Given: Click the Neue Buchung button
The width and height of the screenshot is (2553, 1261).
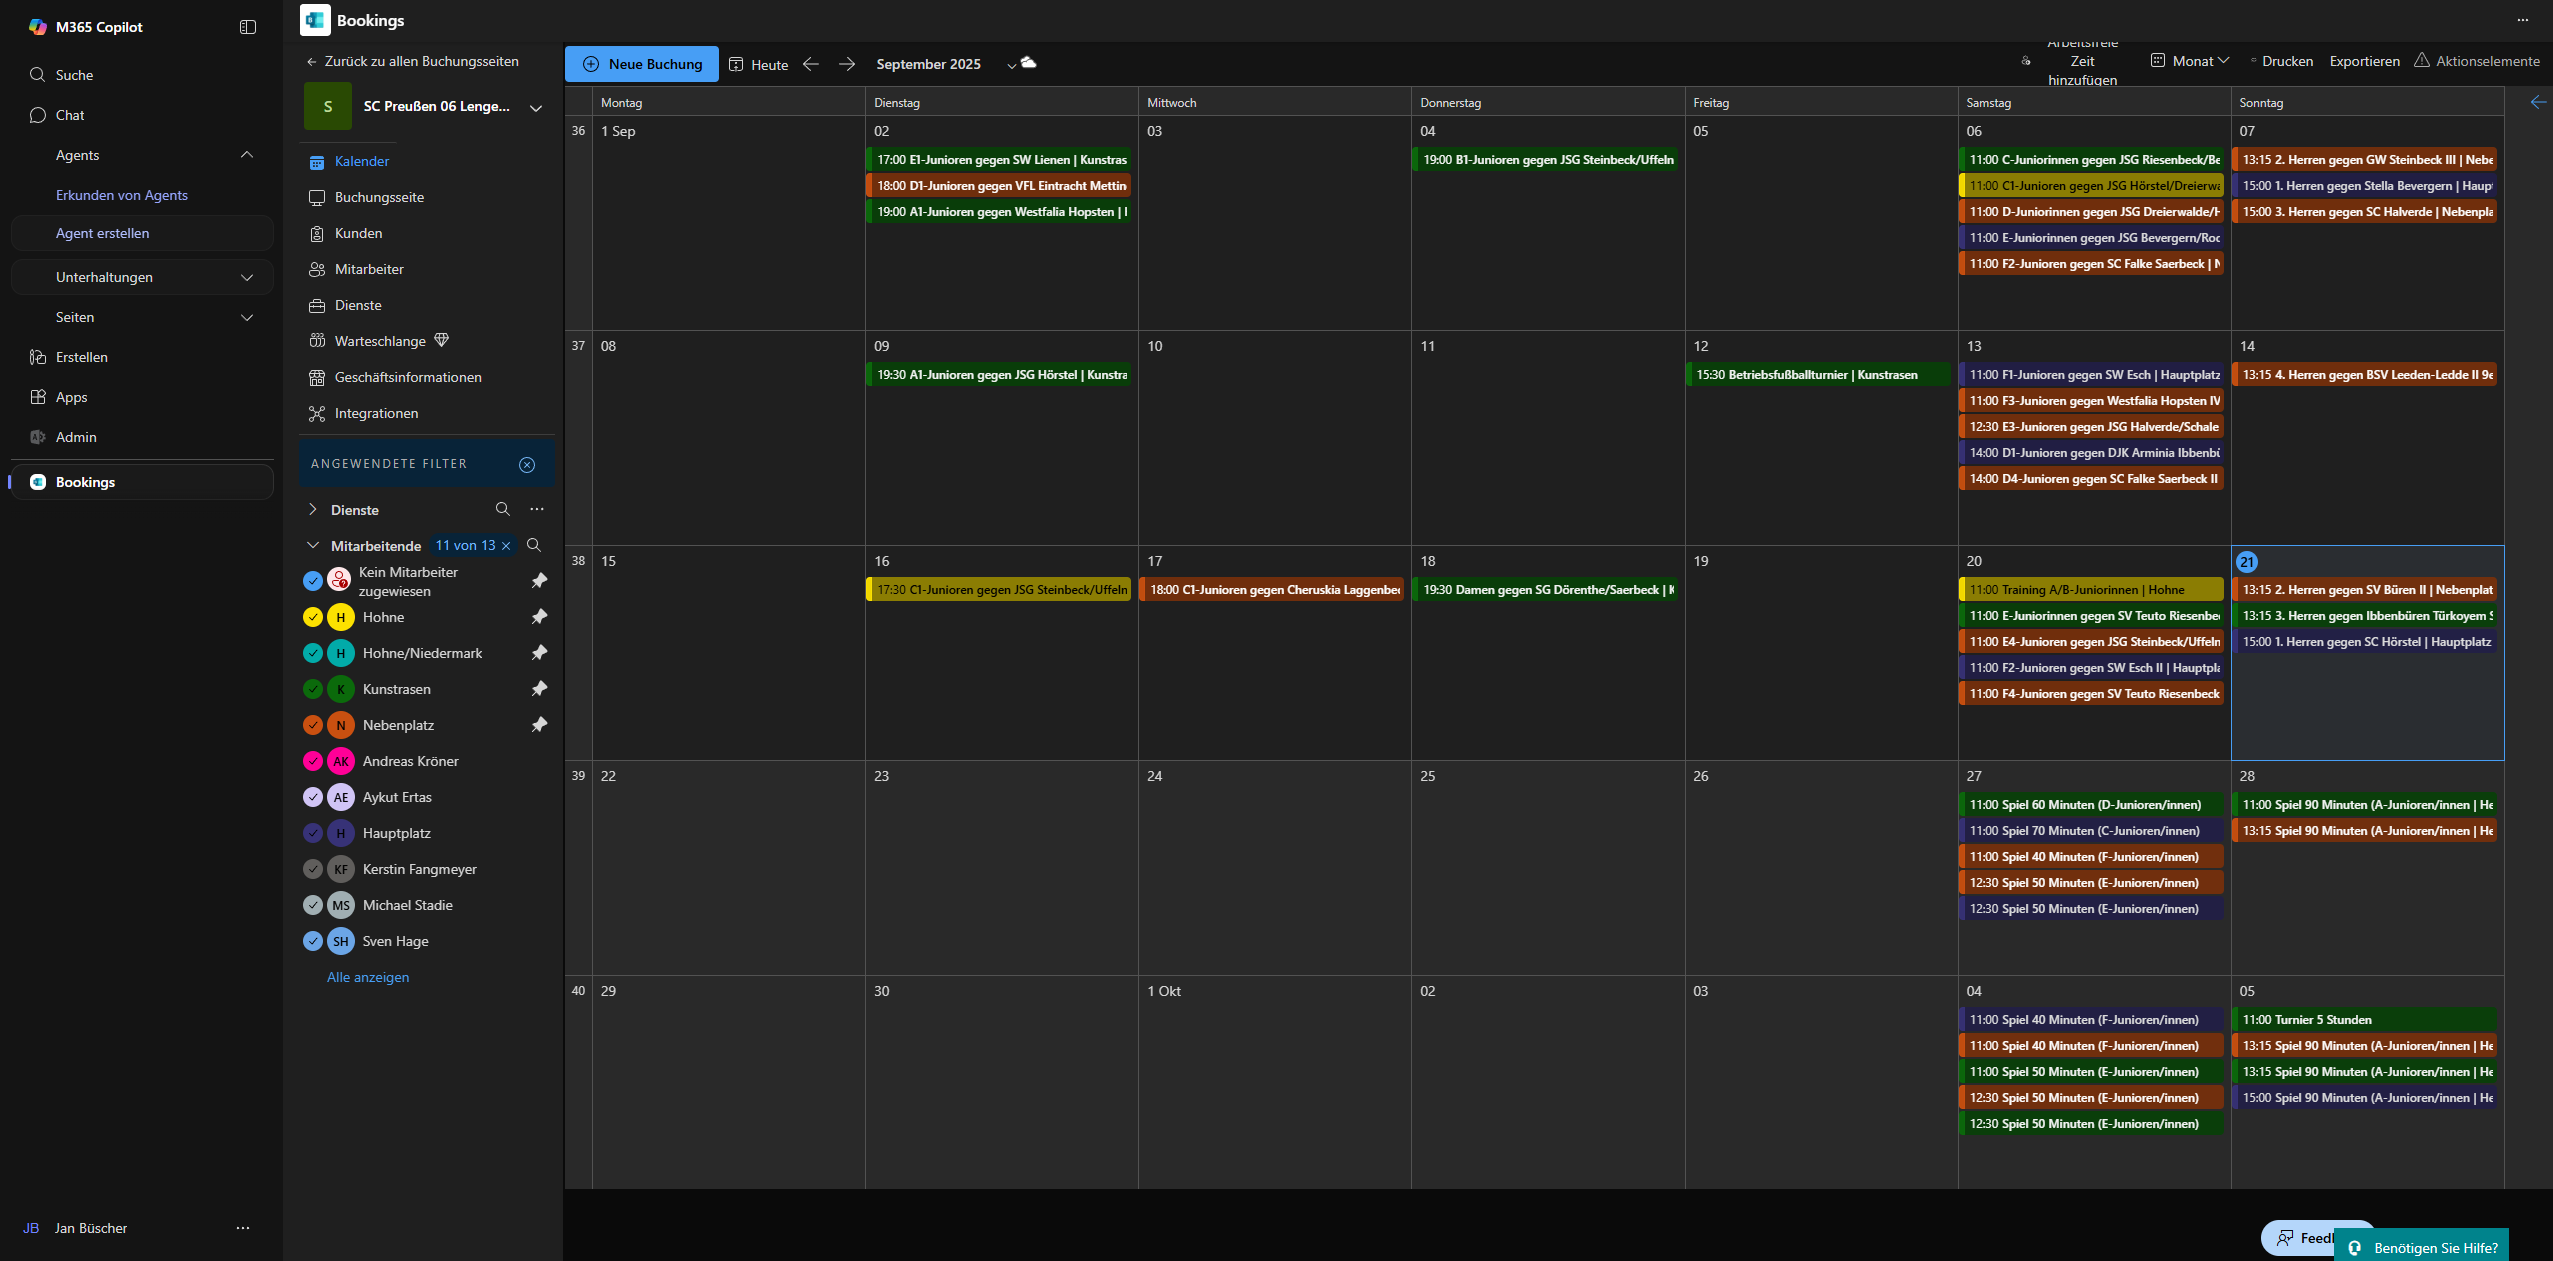Looking at the screenshot, I should click(x=642, y=64).
